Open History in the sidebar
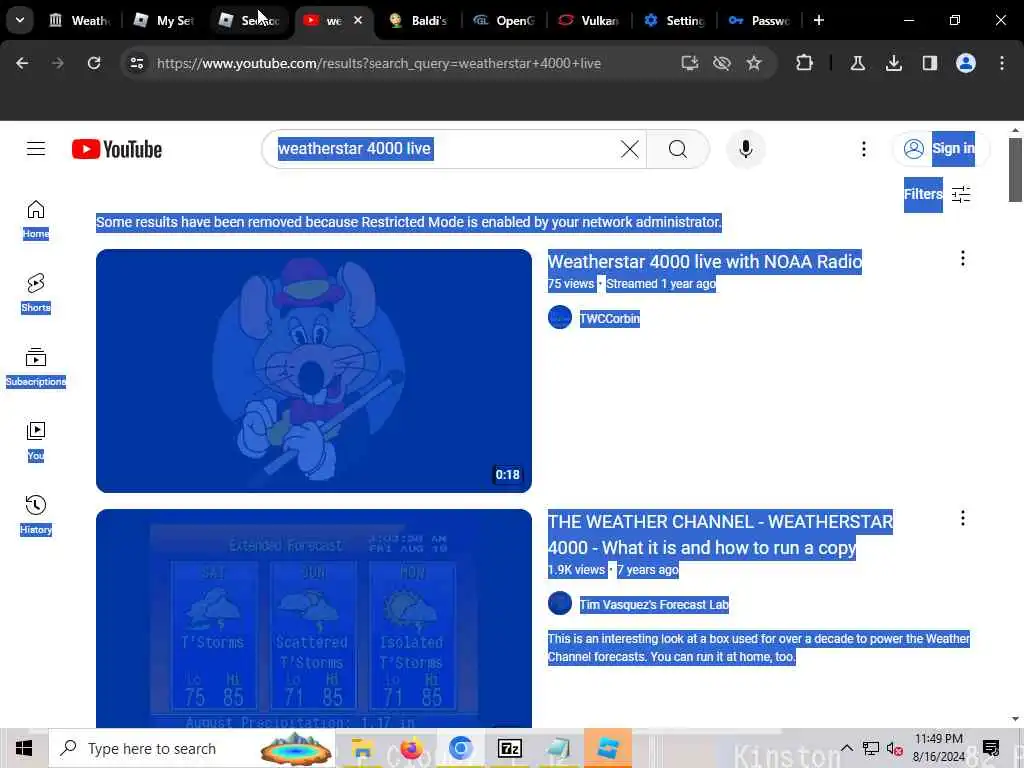This screenshot has height=768, width=1024. [x=36, y=515]
